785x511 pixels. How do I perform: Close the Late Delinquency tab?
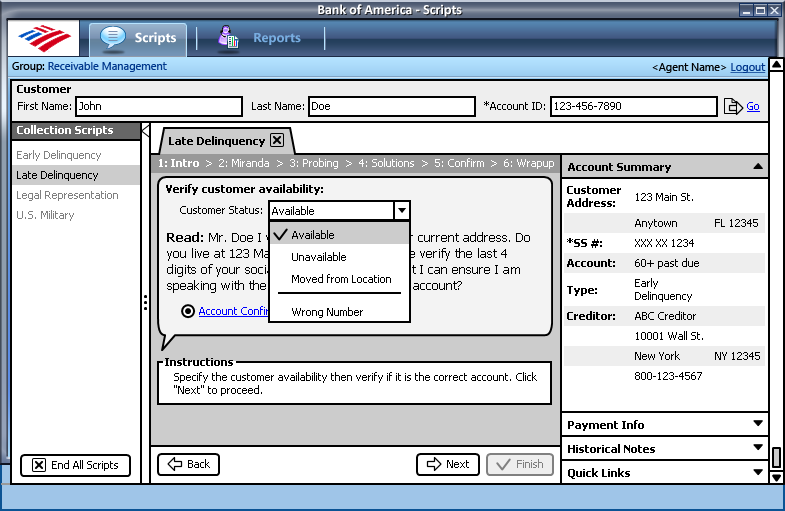277,141
